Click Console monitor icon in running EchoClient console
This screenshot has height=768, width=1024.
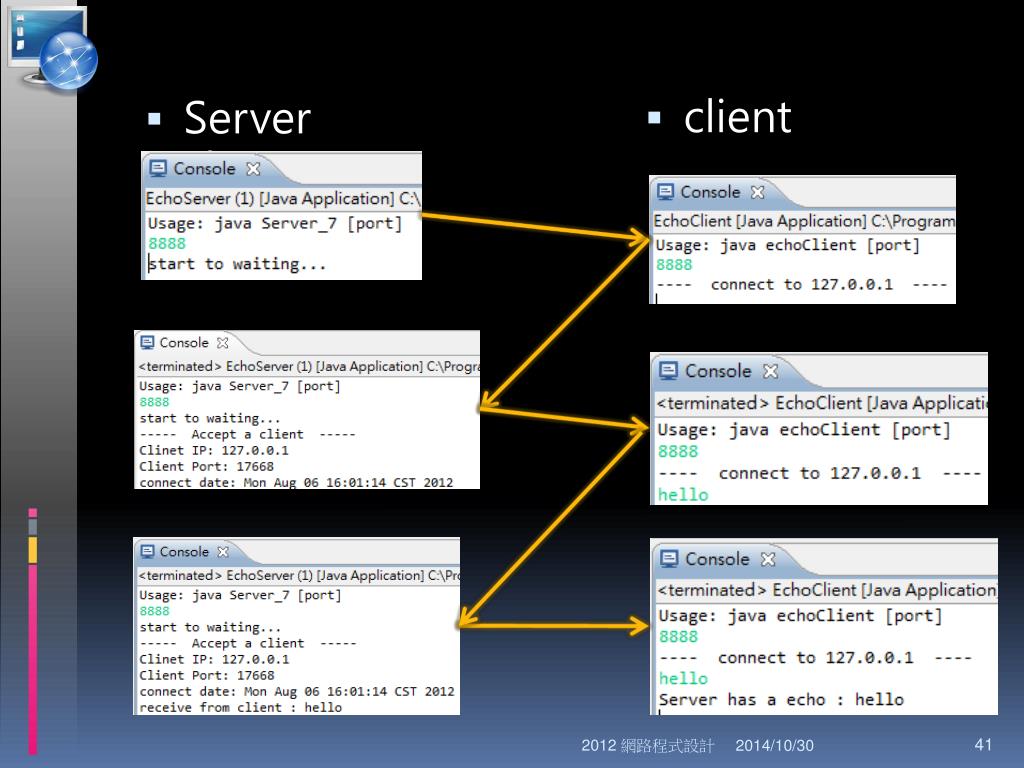[665, 192]
